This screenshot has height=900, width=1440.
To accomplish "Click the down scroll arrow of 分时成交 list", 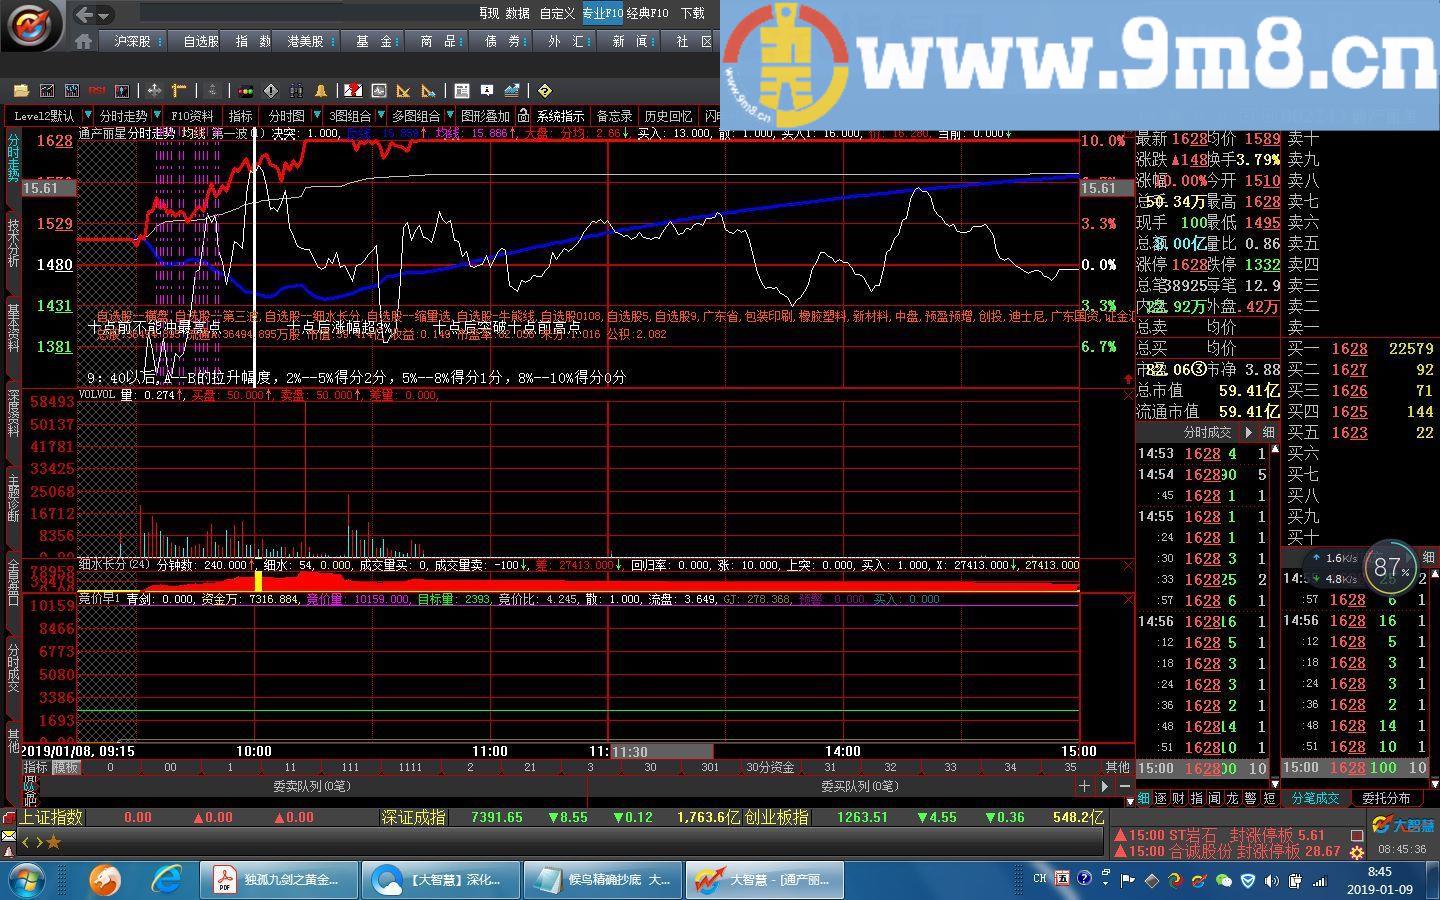I will tap(1274, 784).
